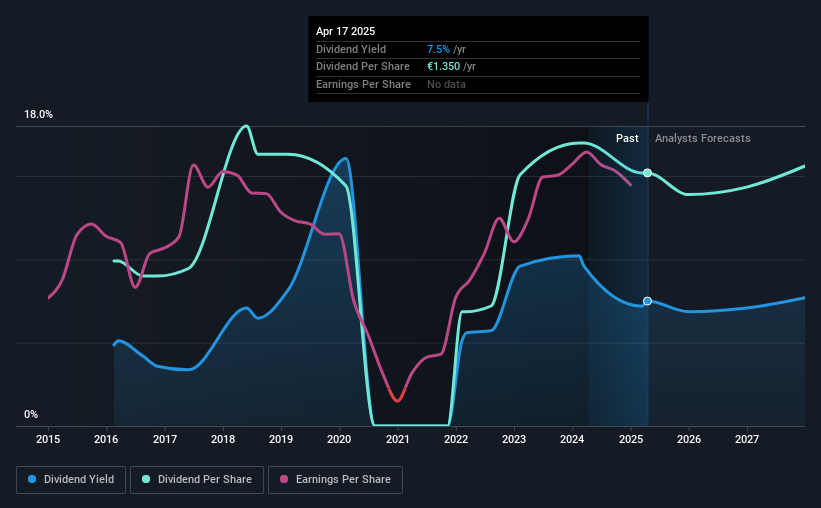821x508 pixels.
Task: Click the 2021 x-axis label
Action: [397, 439]
